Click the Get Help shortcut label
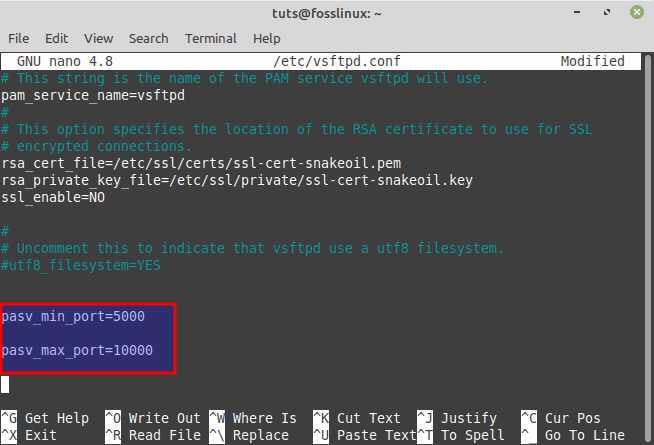The width and height of the screenshot is (654, 445). [57, 418]
